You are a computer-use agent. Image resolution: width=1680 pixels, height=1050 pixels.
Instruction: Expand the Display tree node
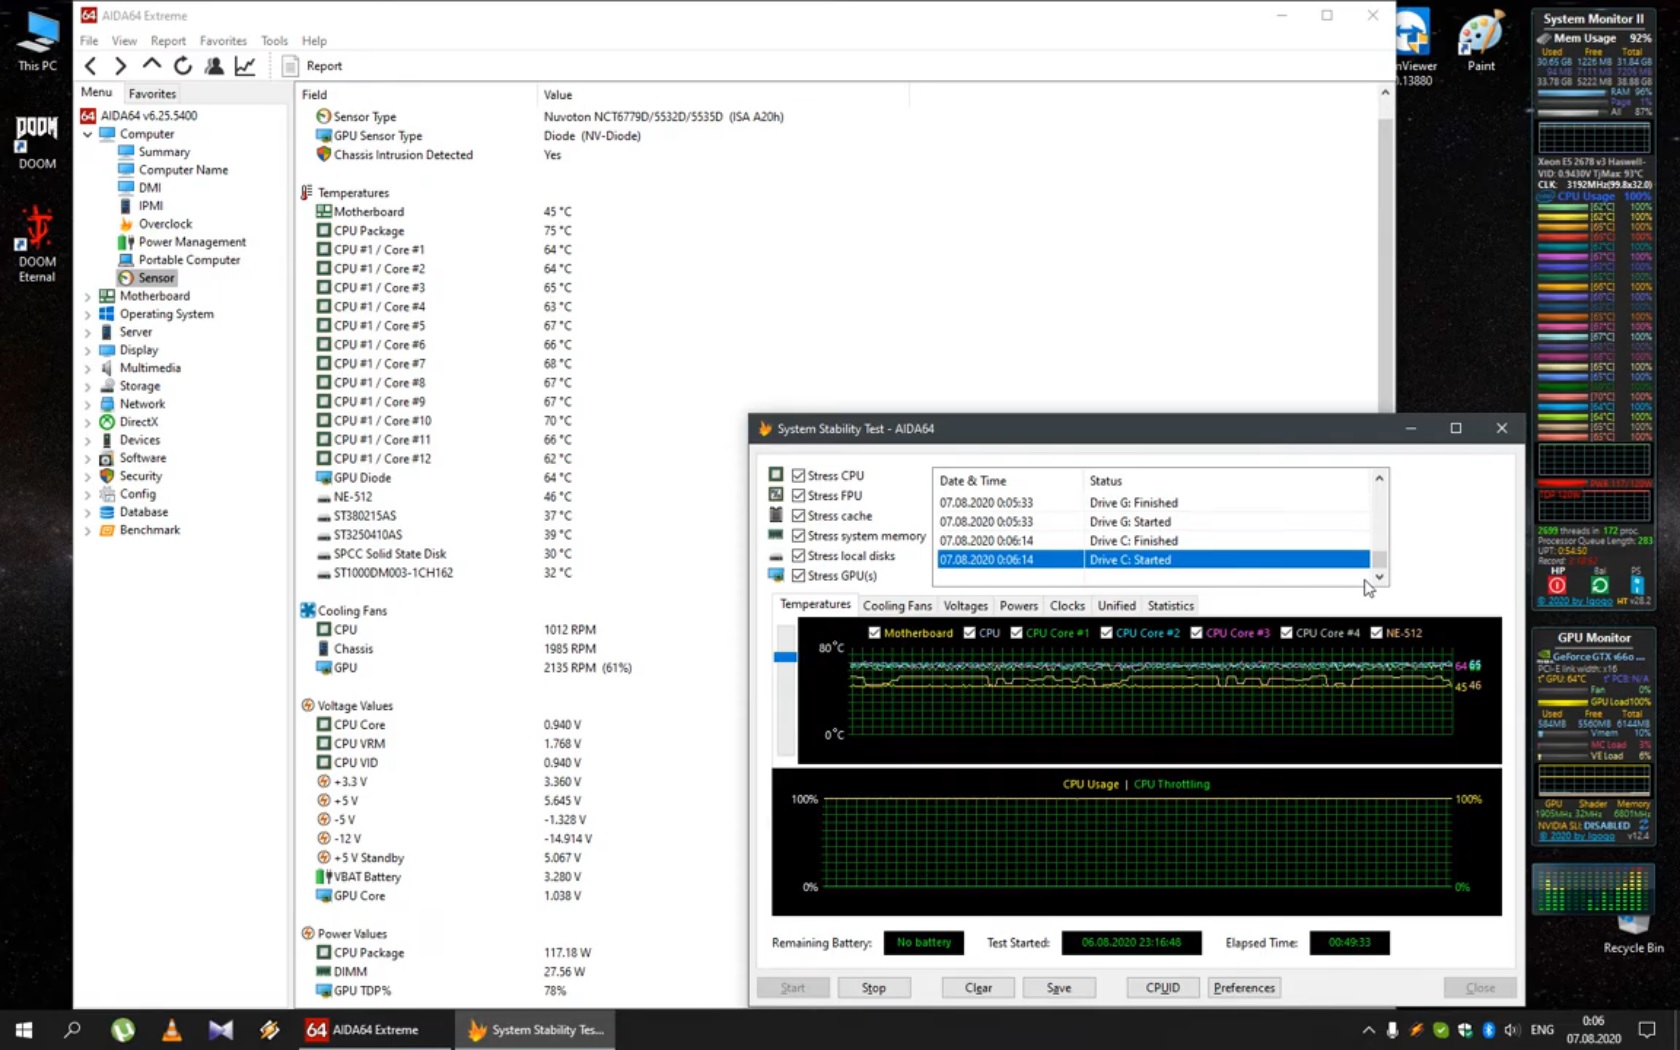(x=88, y=350)
